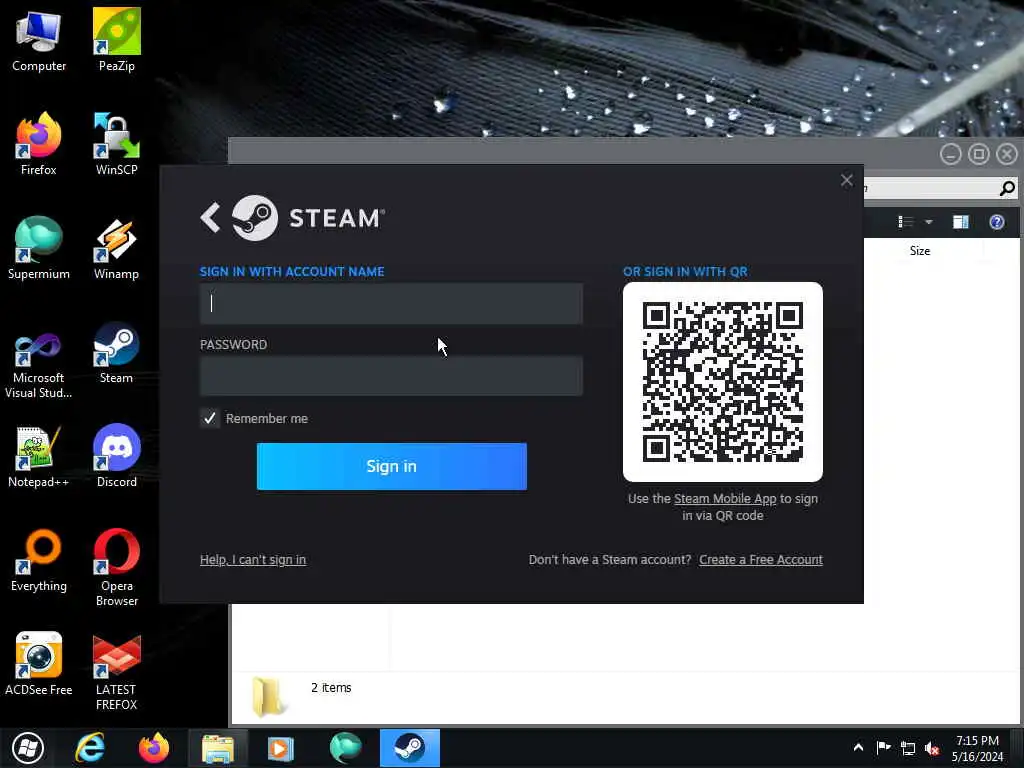The width and height of the screenshot is (1024, 768).
Task: Focus the Steam password field
Action: (x=391, y=376)
